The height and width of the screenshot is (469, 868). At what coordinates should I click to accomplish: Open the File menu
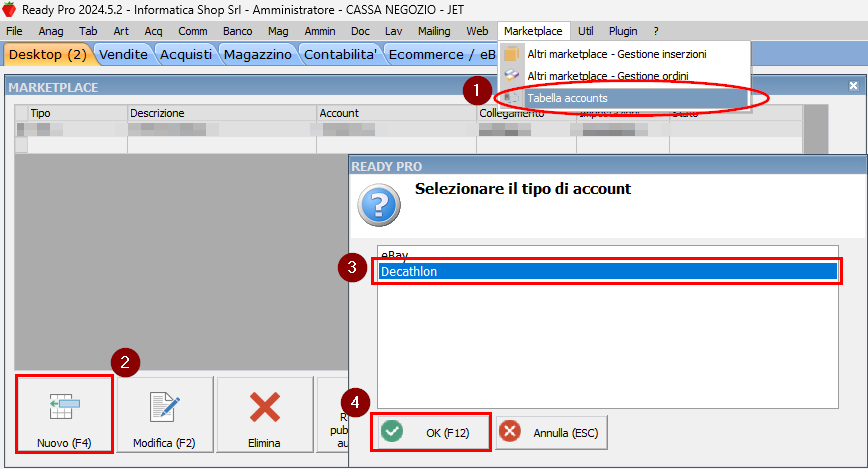click(14, 31)
